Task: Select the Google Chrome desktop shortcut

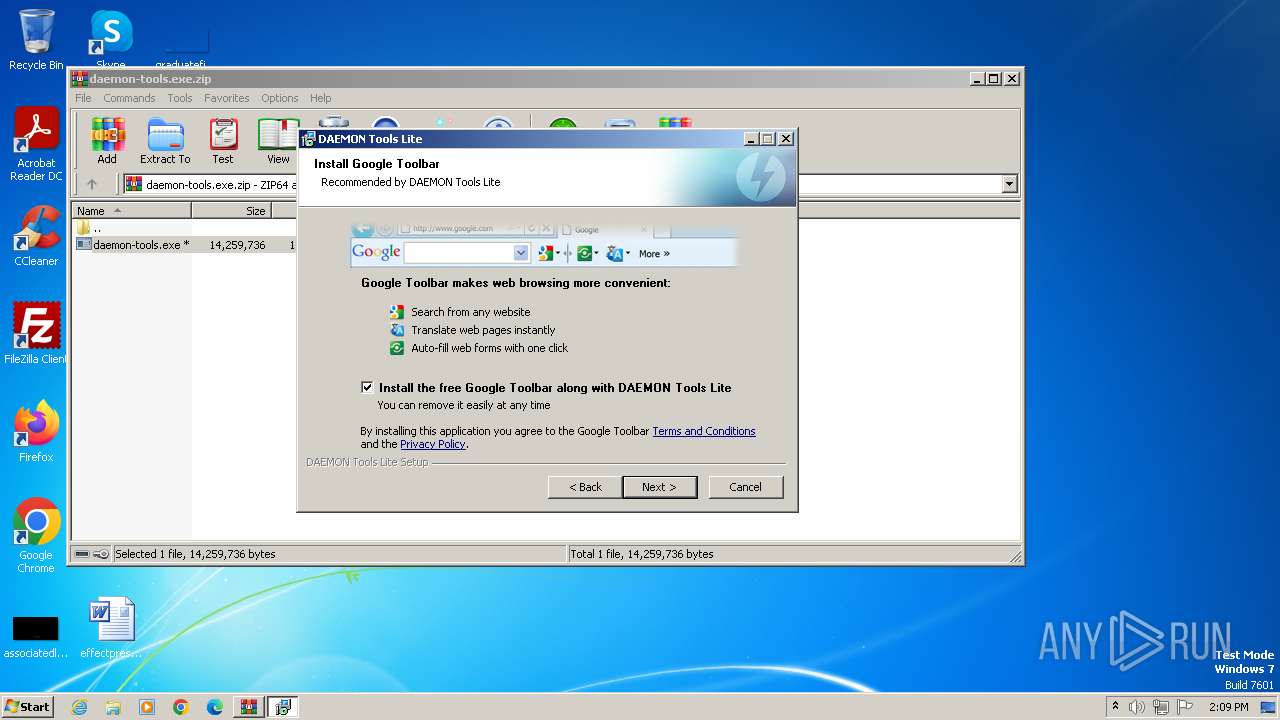Action: tap(36, 535)
